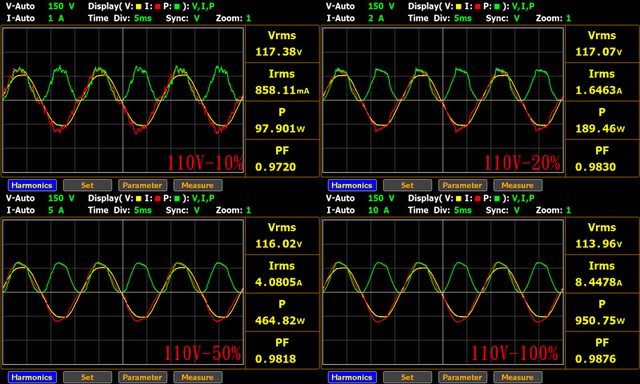Click the 10 A I-Auto range value

[x=378, y=210]
